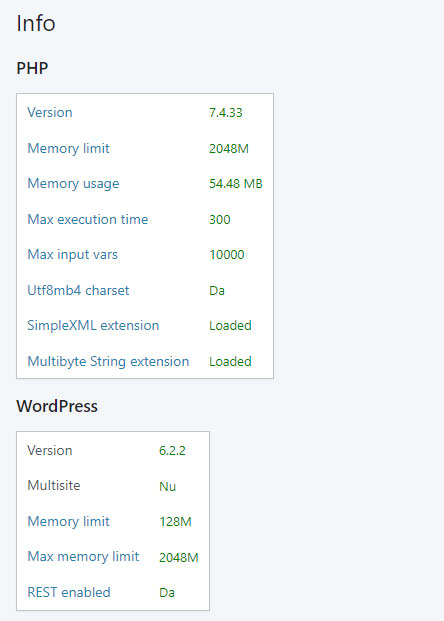Click the PHP Memory limit label
This screenshot has width=444, height=621.
point(69,149)
